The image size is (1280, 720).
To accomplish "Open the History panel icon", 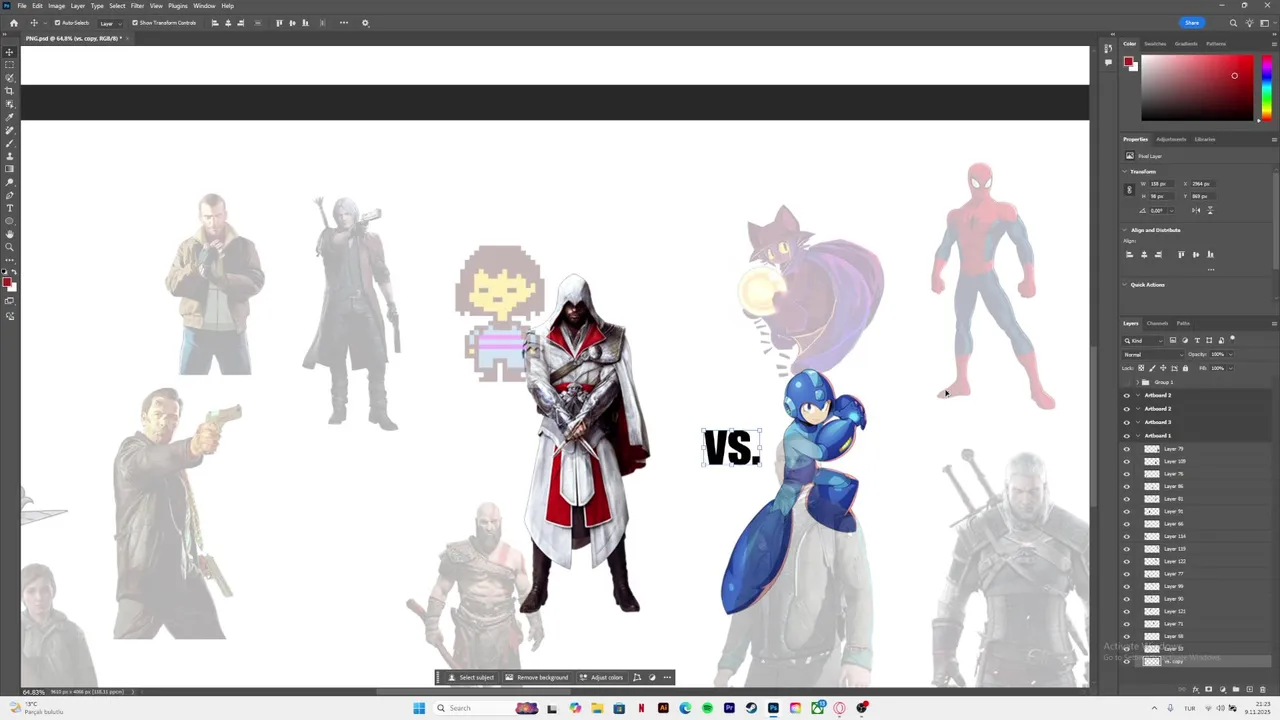I will point(1108,49).
